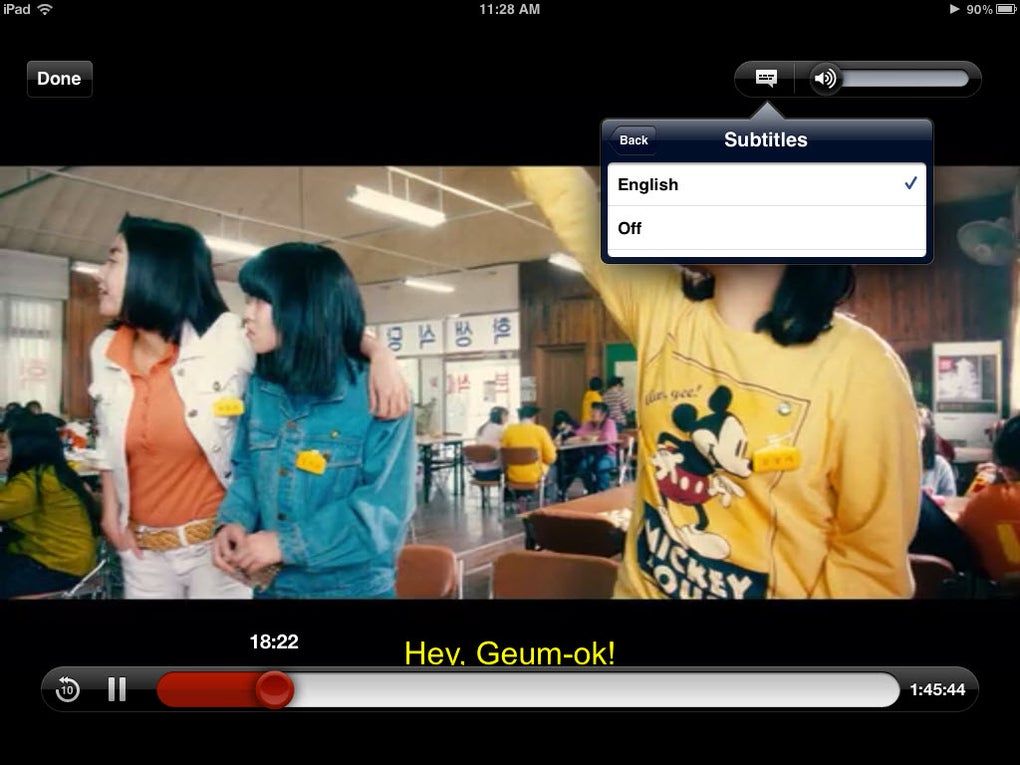This screenshot has width=1020, height=765.
Task: Select English subtitles
Action: pyautogui.click(x=766, y=185)
